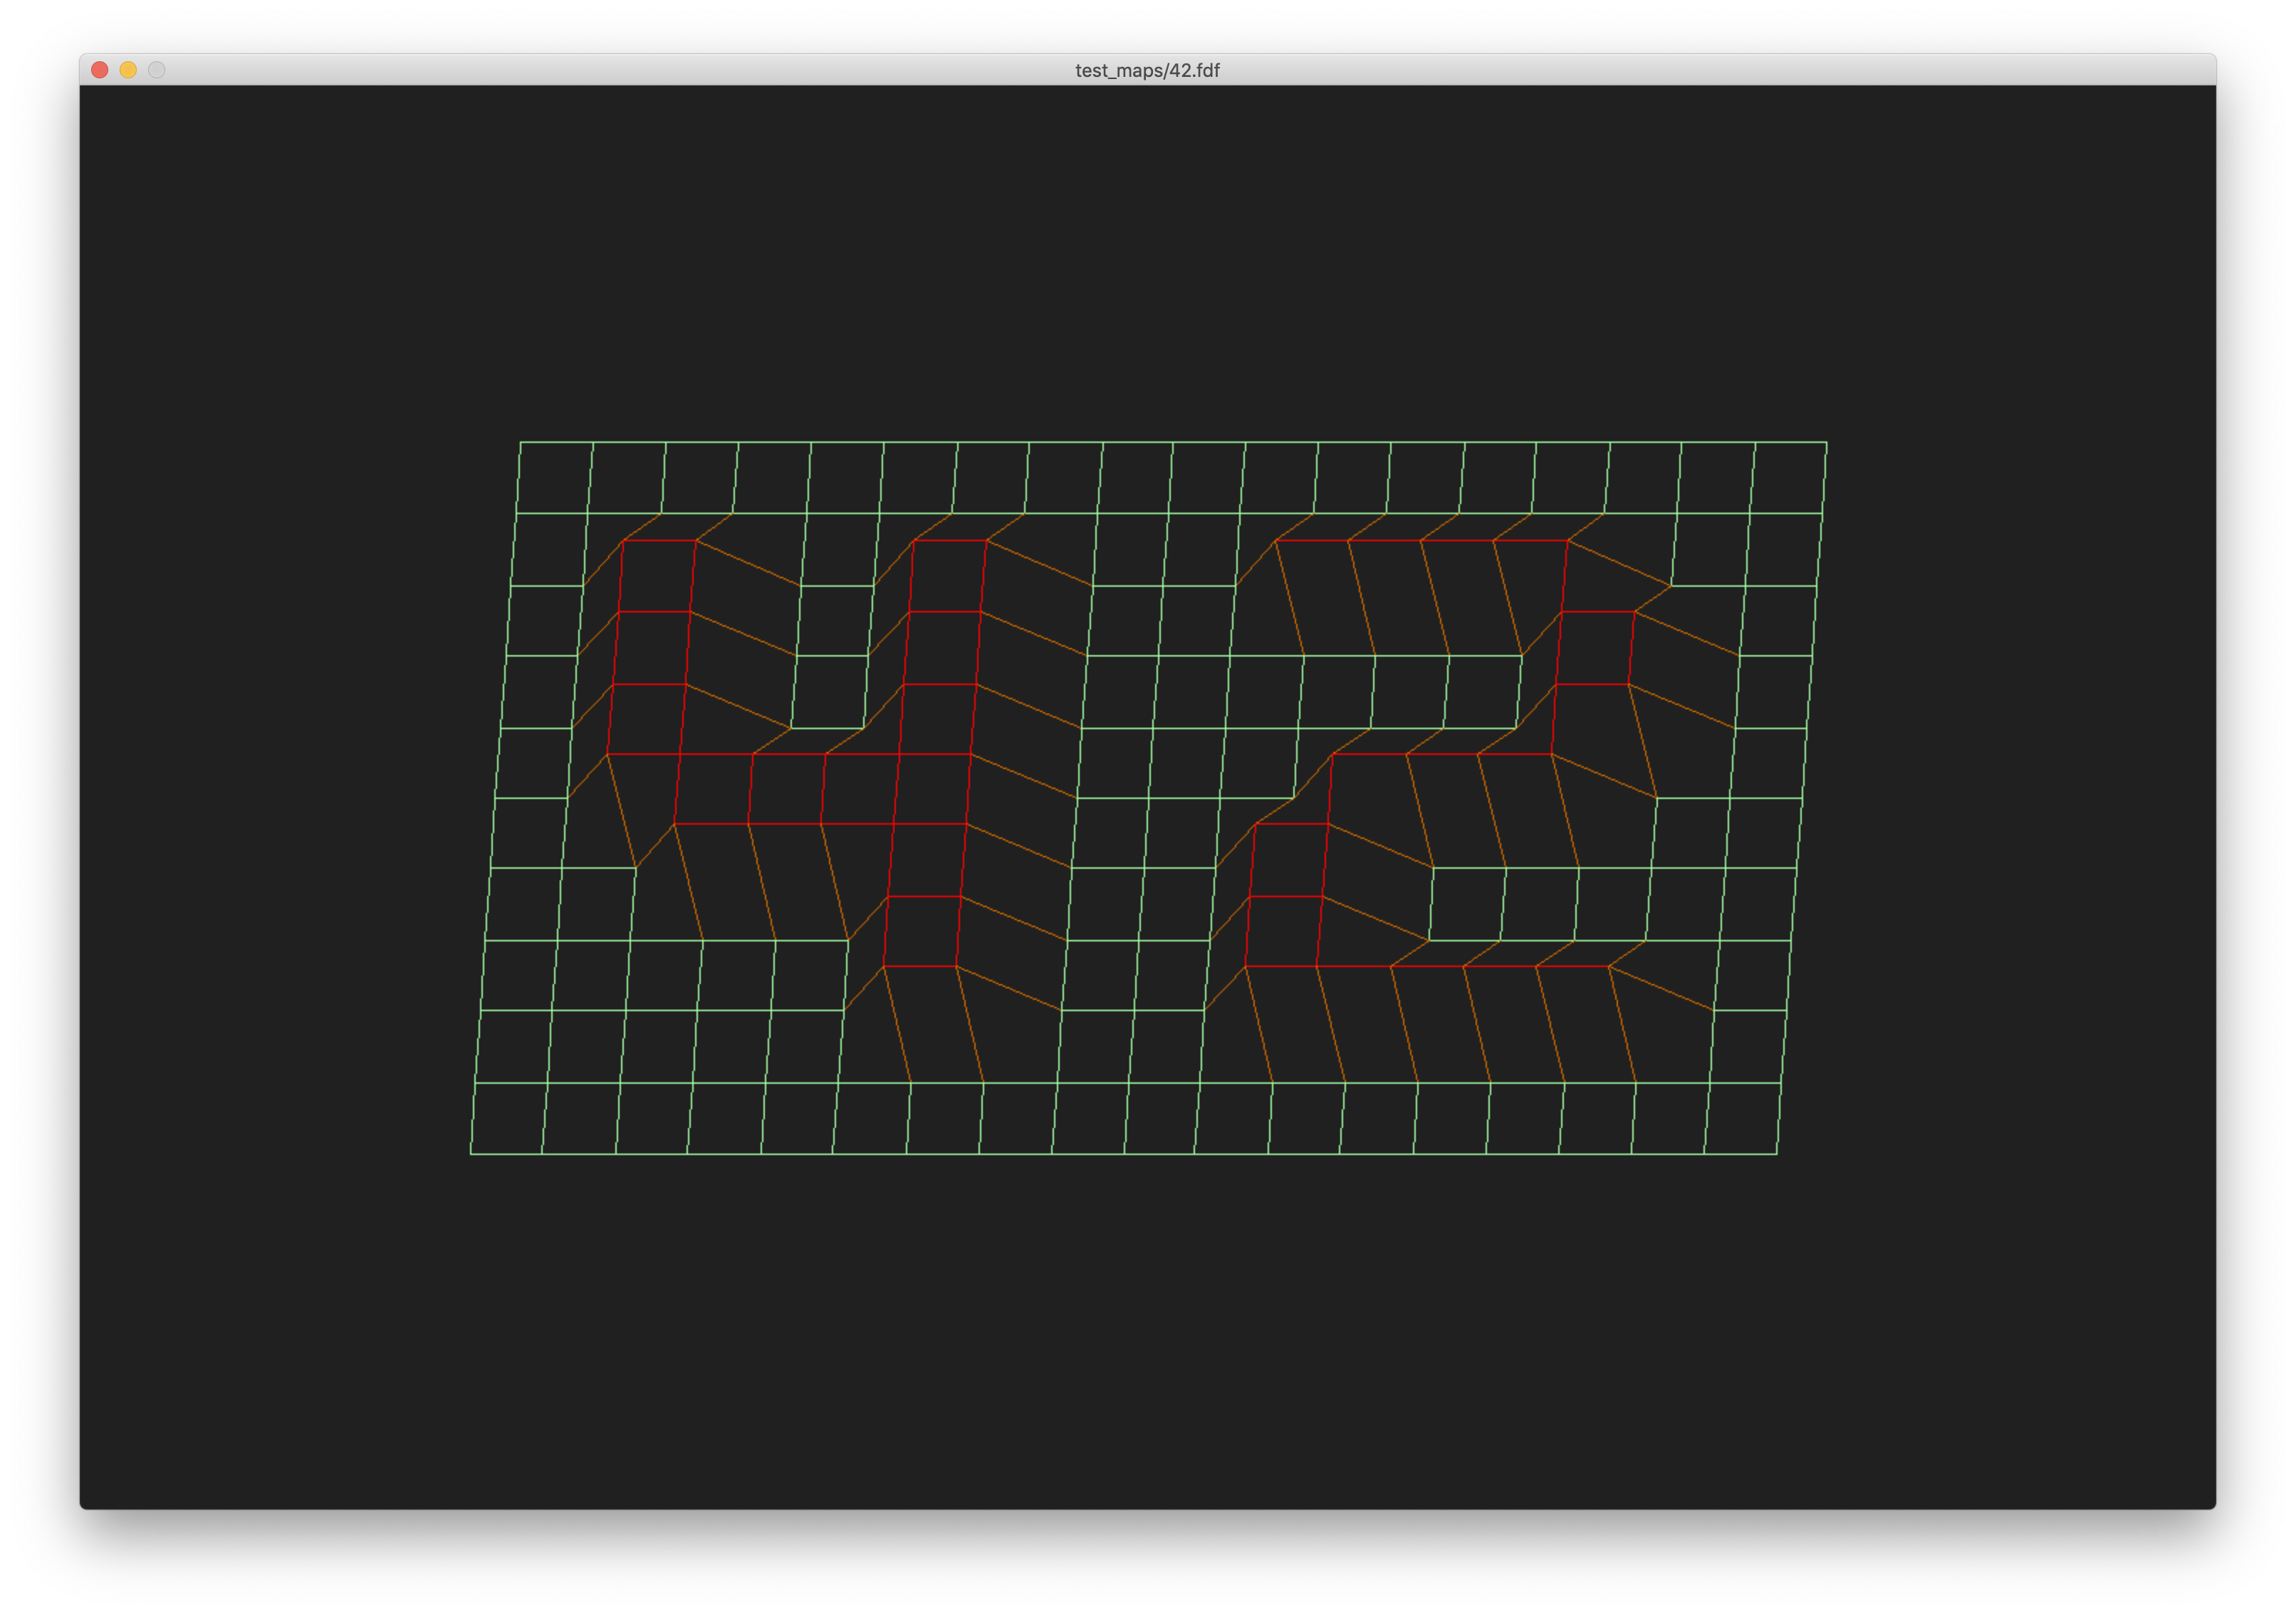Click the disabled gray zoom button
The image size is (2296, 1615).
tap(157, 70)
